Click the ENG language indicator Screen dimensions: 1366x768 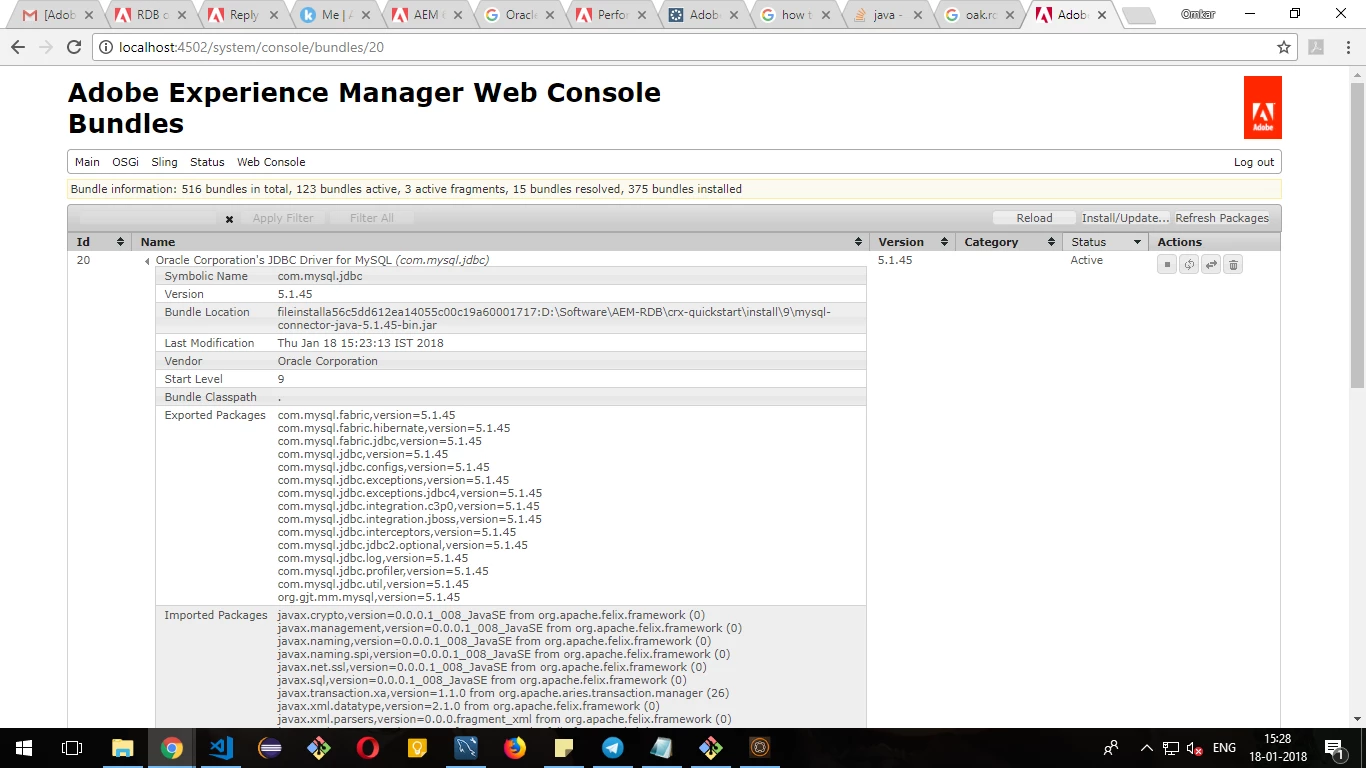1224,748
